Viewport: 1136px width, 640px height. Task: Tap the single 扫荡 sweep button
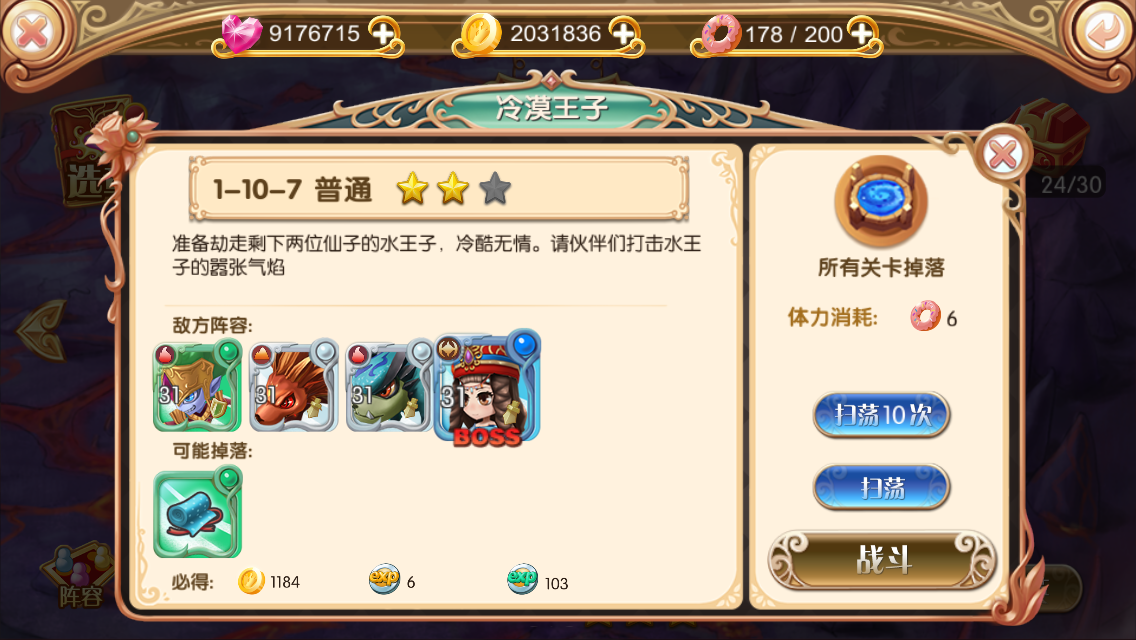click(x=881, y=487)
